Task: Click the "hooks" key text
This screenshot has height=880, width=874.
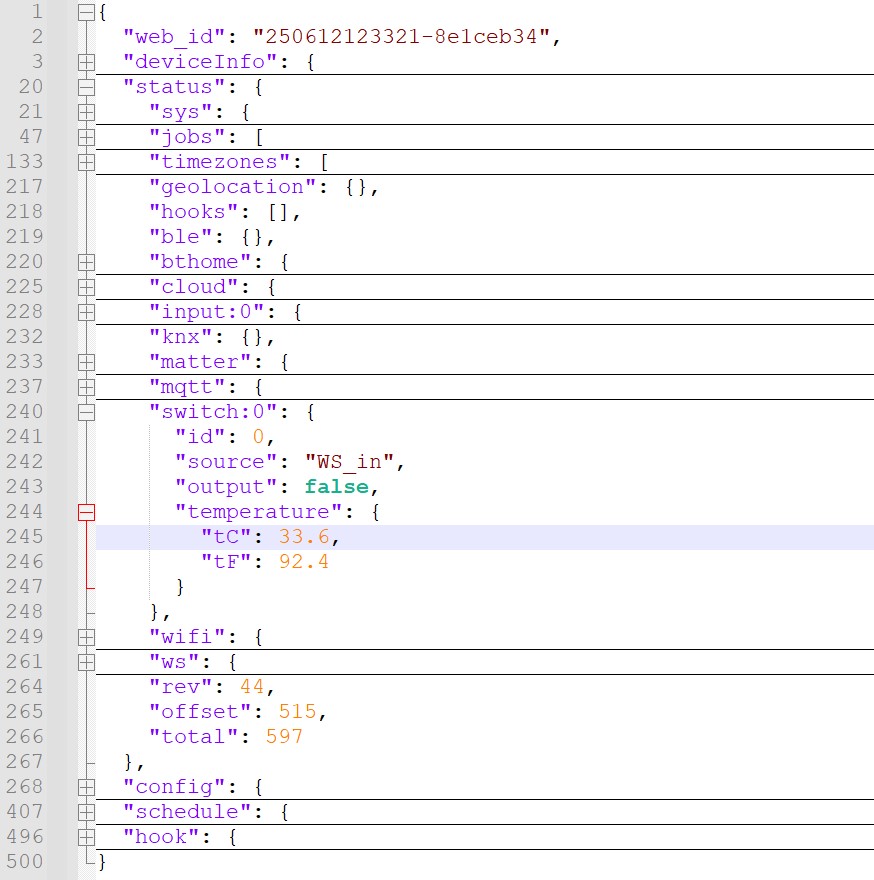Action: coord(193,212)
